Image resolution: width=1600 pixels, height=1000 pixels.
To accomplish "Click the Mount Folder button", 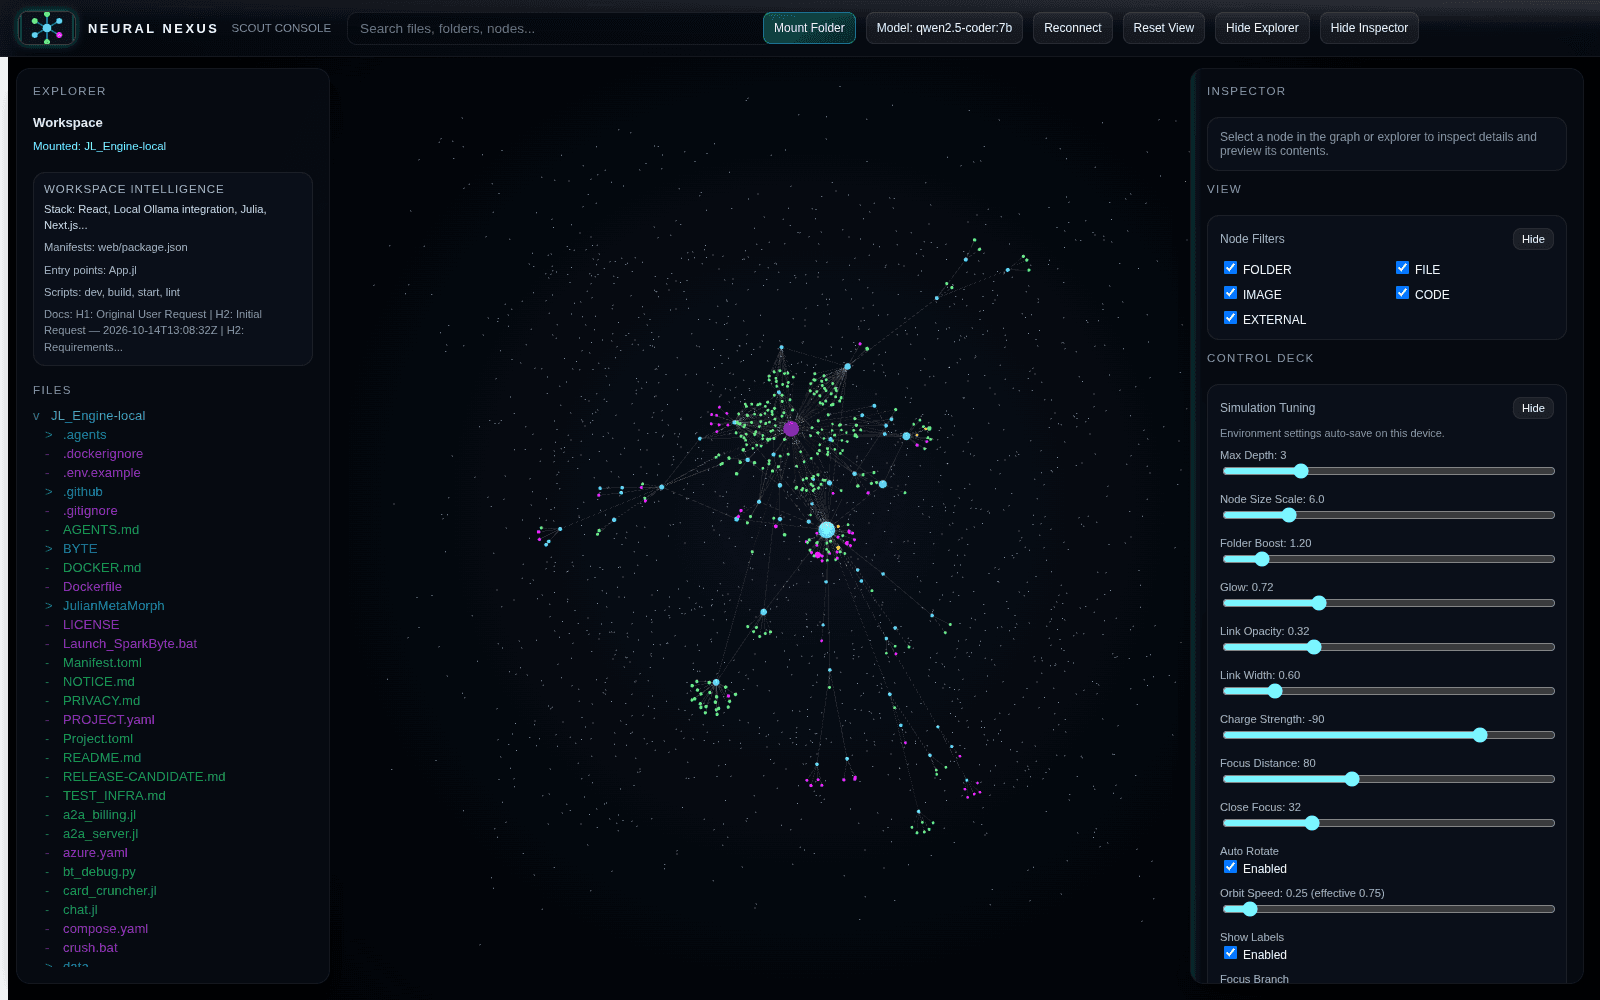I will [809, 28].
